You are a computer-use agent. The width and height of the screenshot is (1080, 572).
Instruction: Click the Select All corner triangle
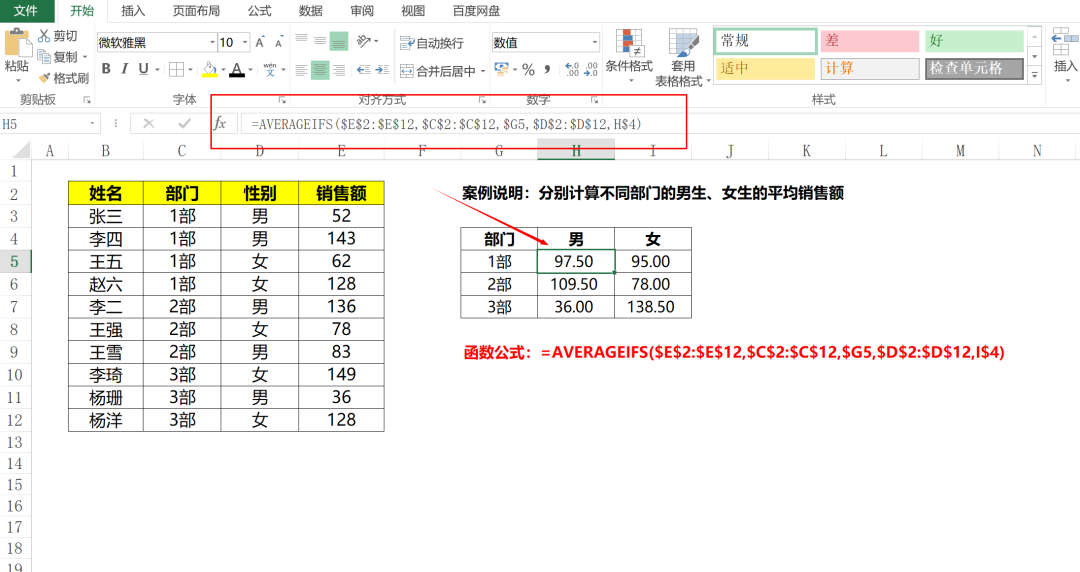tap(21, 150)
